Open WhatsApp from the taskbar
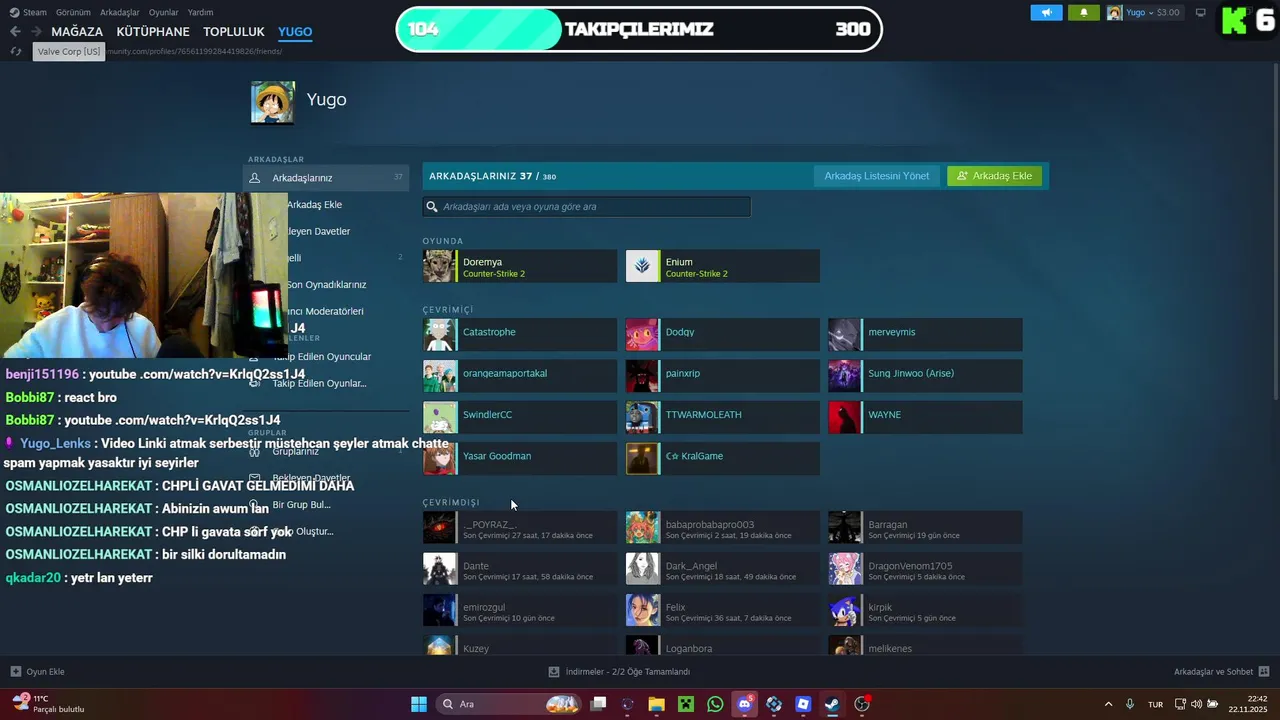 point(715,704)
